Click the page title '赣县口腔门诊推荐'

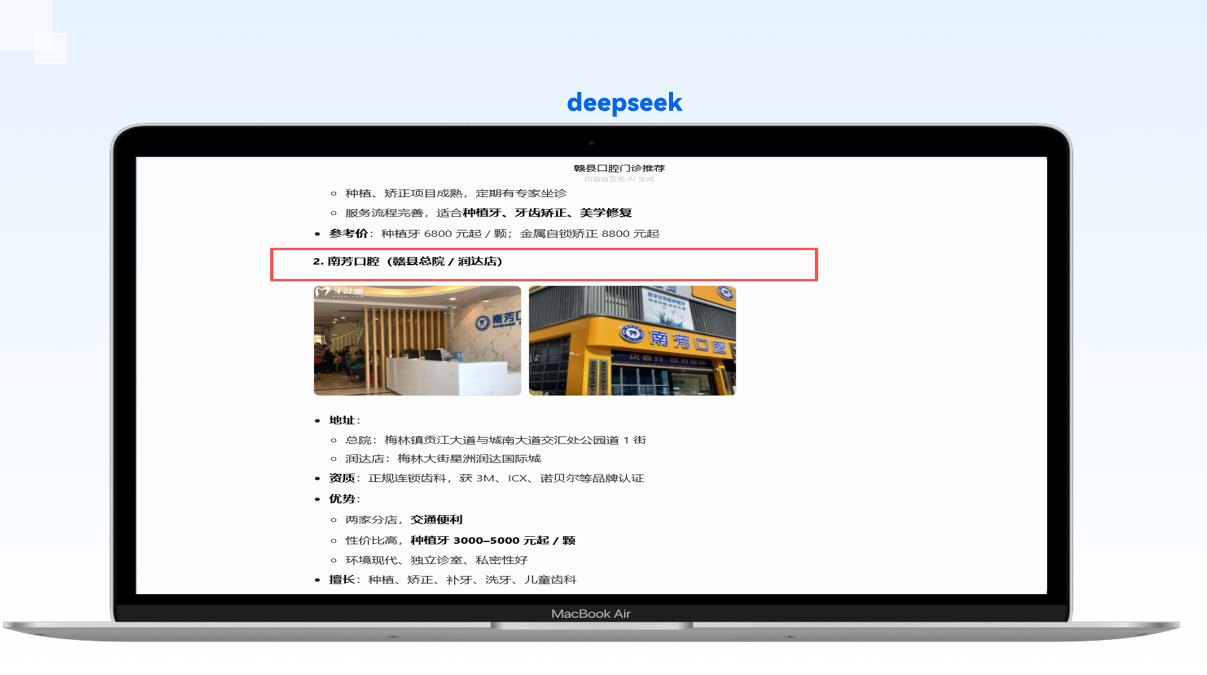619,168
